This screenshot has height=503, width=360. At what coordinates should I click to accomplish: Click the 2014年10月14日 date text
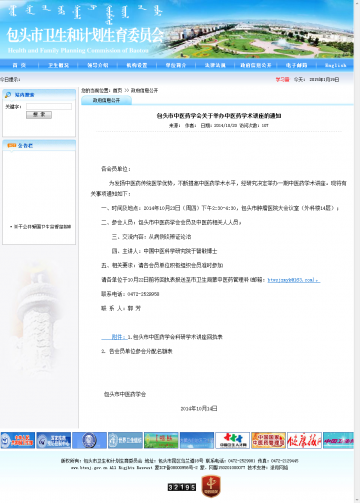click(x=199, y=408)
